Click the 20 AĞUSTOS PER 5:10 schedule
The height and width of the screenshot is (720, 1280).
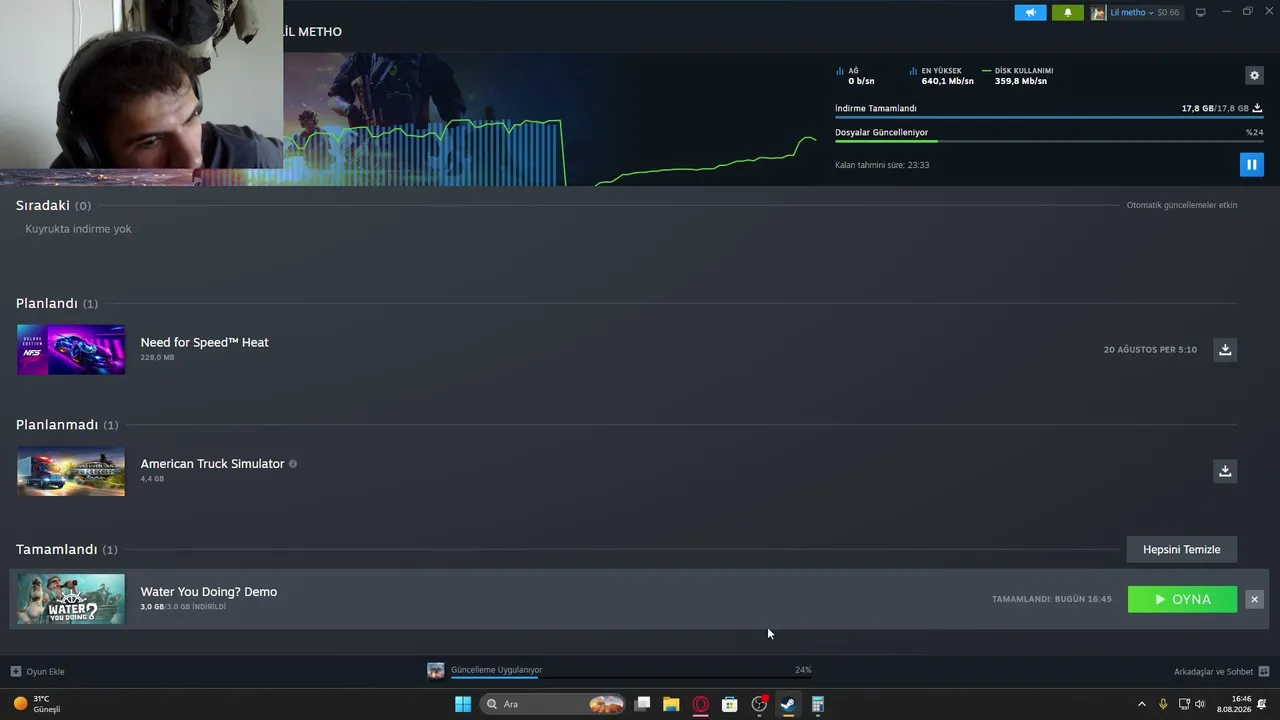click(1150, 350)
